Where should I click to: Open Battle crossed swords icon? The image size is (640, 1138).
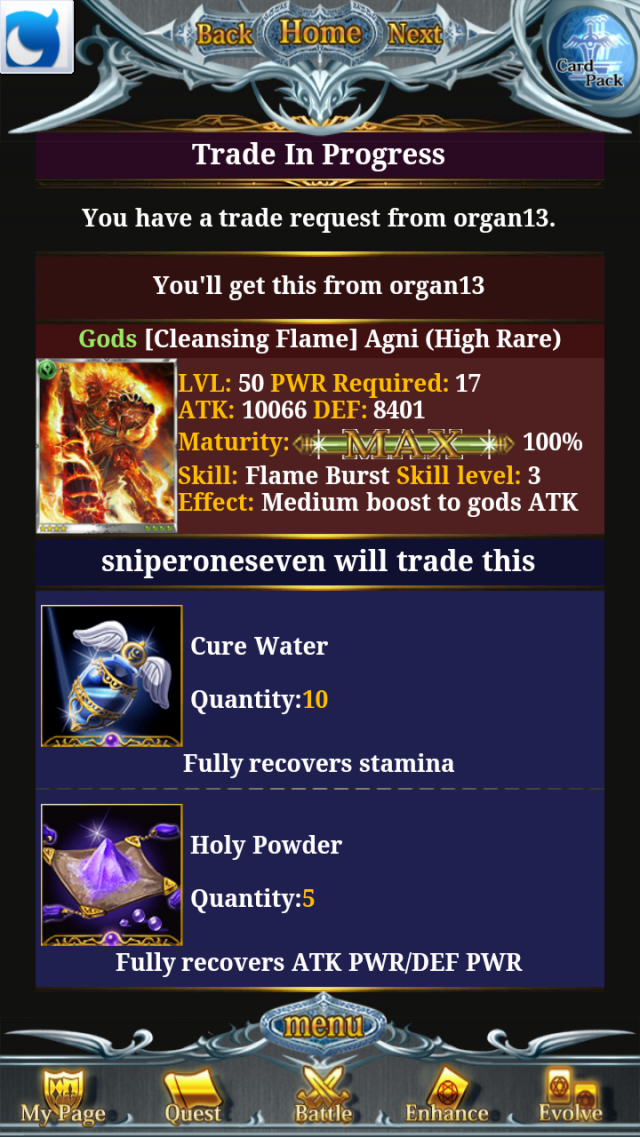(324, 1095)
